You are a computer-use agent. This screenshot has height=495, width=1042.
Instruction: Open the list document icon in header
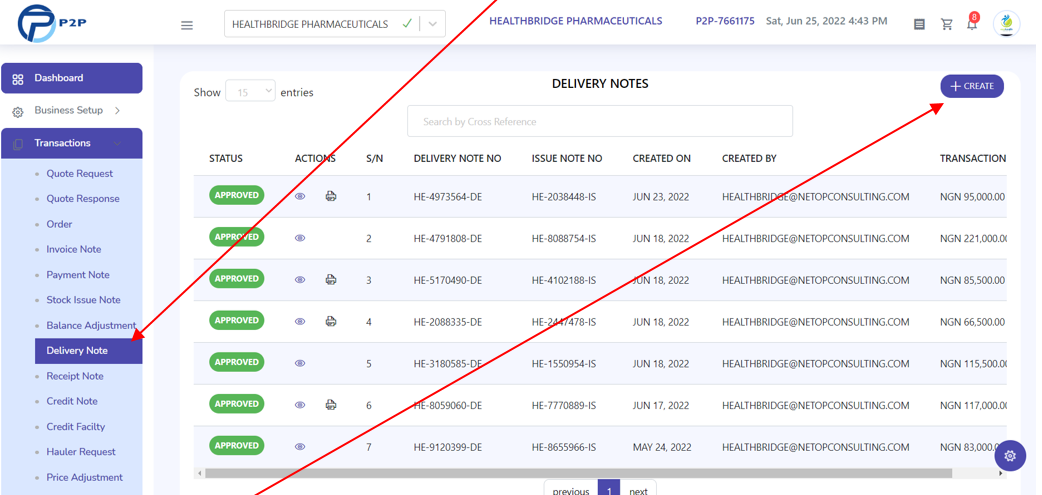tap(919, 24)
